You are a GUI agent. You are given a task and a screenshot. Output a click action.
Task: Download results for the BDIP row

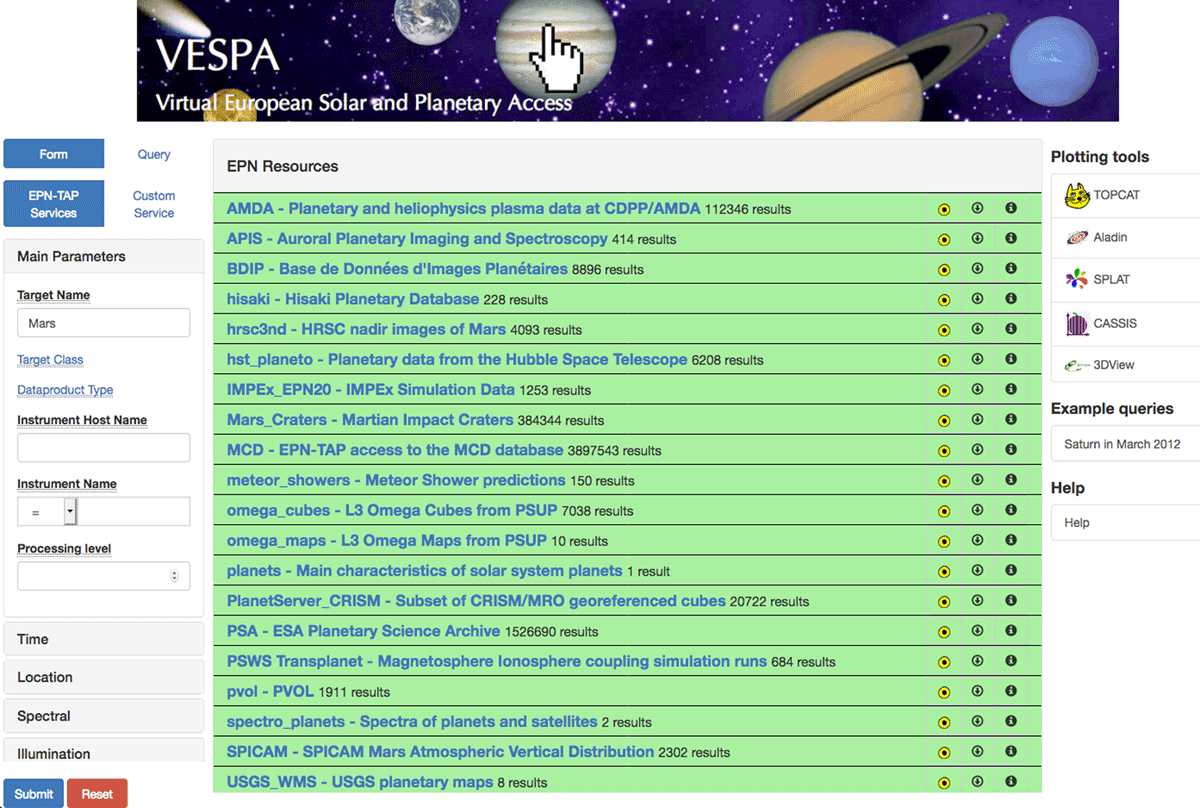point(978,268)
